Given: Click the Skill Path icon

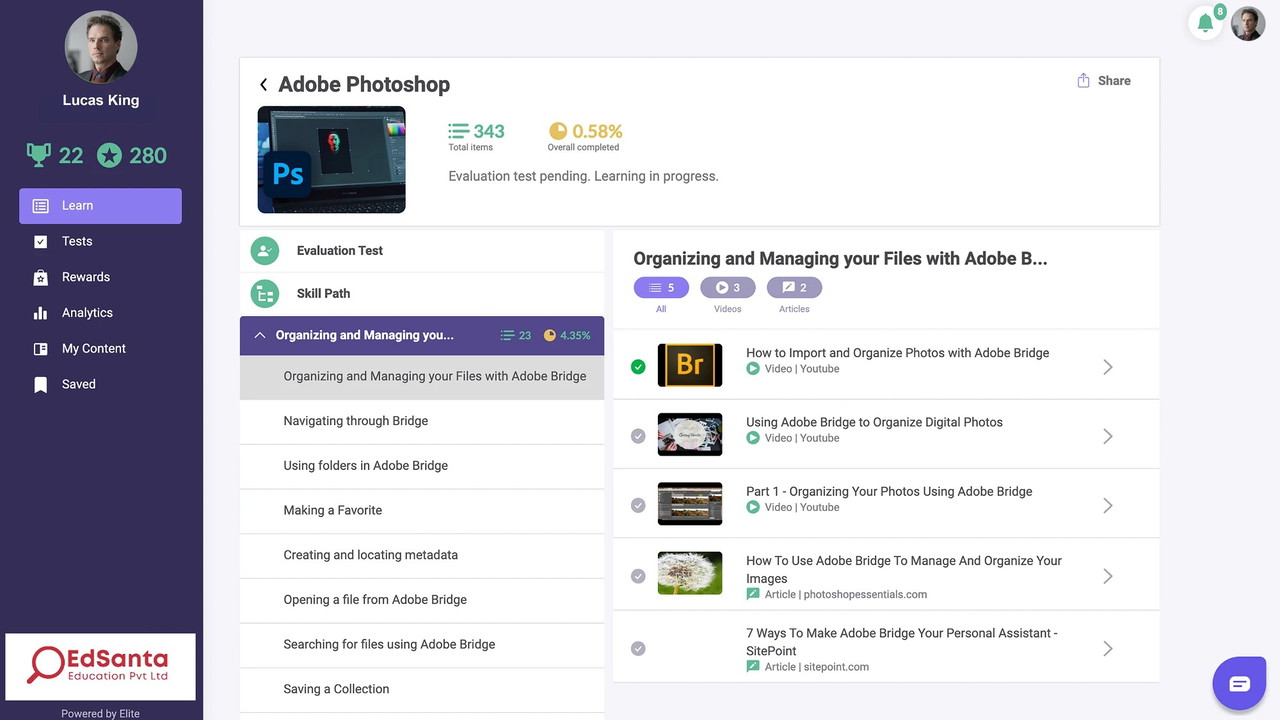Looking at the screenshot, I should (265, 294).
